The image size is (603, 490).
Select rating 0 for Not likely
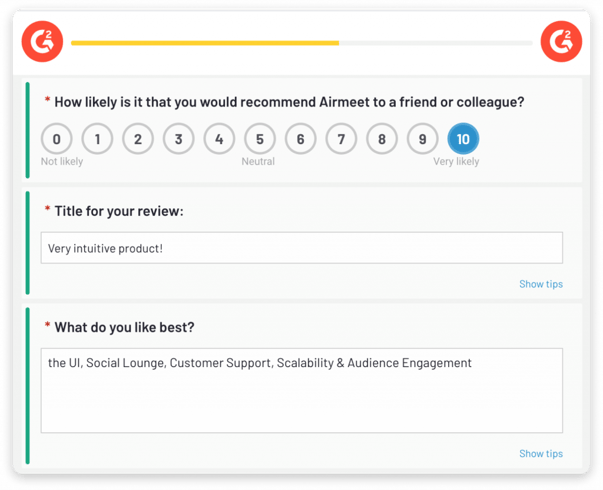57,139
